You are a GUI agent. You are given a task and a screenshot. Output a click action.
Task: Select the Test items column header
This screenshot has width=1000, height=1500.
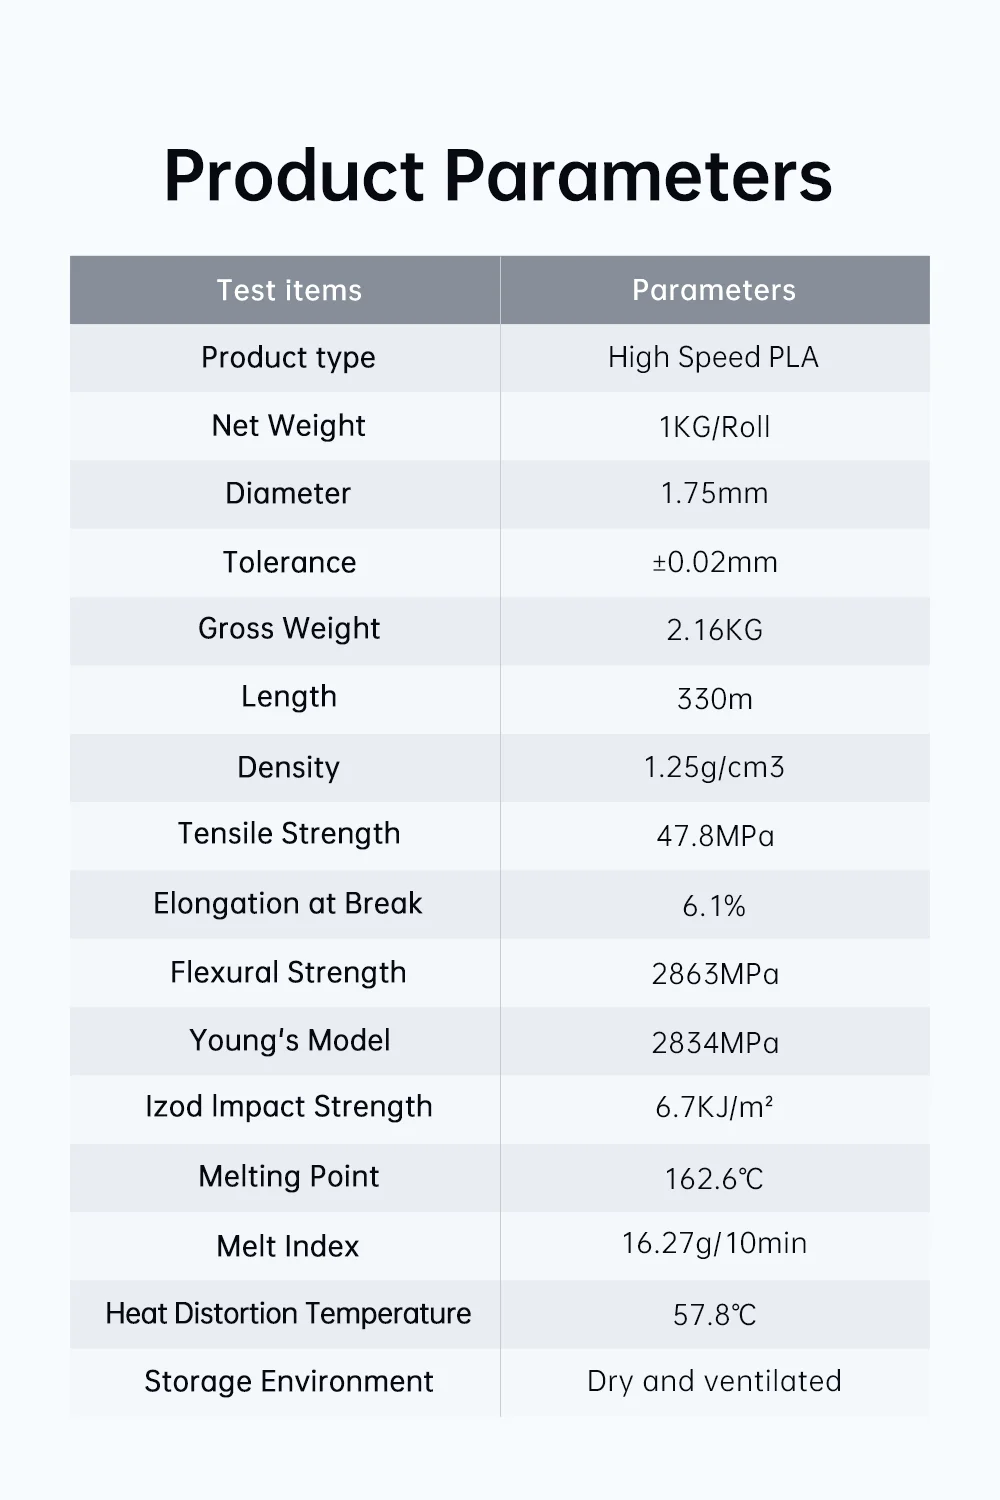tap(289, 290)
